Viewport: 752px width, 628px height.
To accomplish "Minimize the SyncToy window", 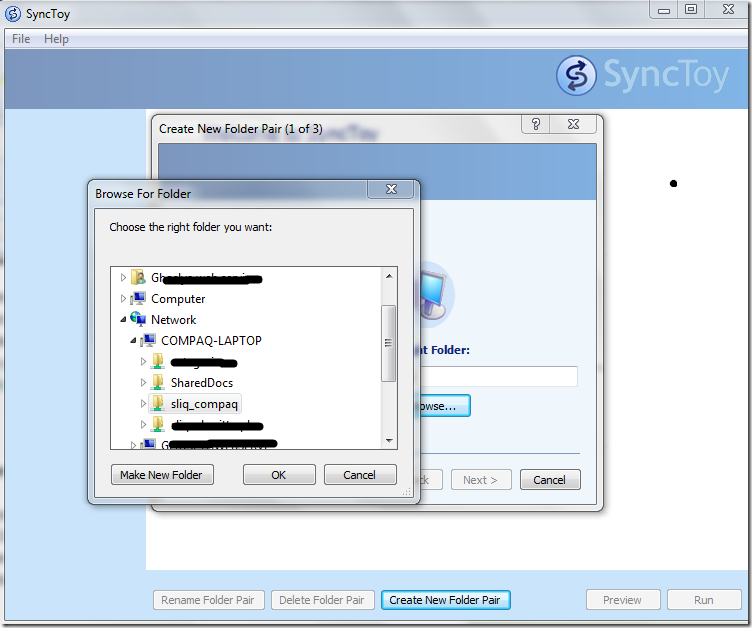I will tap(663, 10).
